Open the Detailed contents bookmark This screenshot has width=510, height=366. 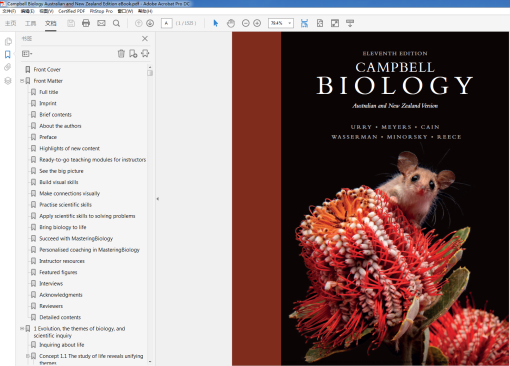click(60, 317)
